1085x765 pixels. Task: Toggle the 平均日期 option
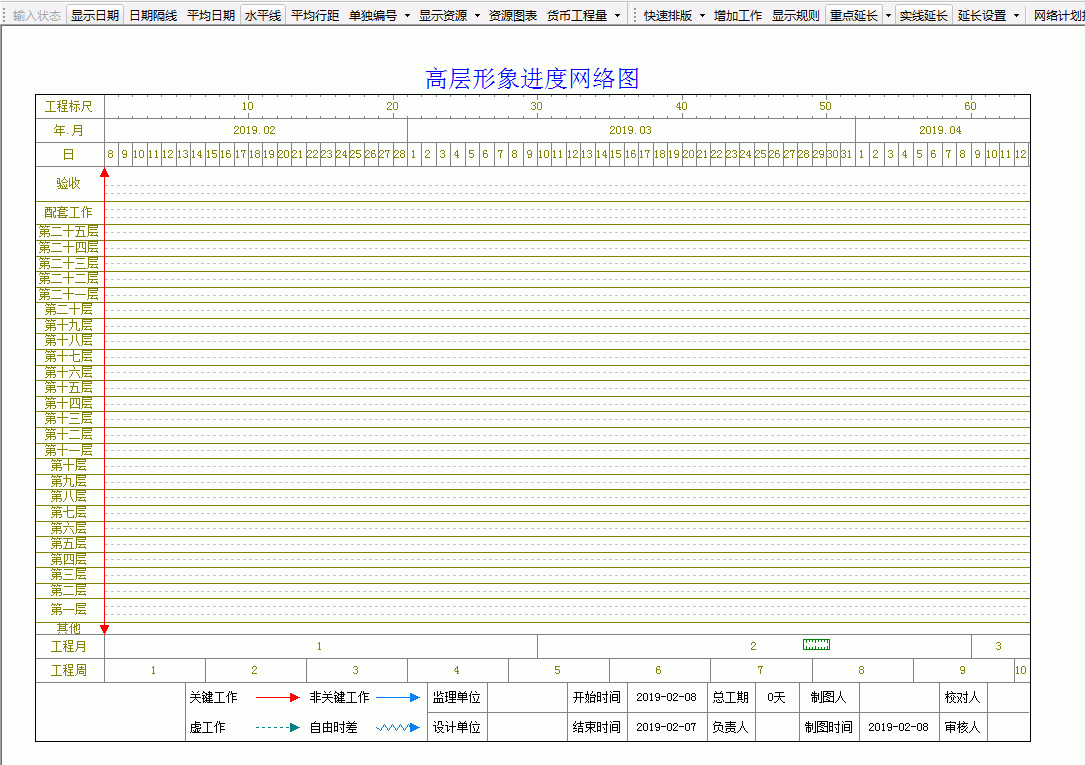point(211,15)
